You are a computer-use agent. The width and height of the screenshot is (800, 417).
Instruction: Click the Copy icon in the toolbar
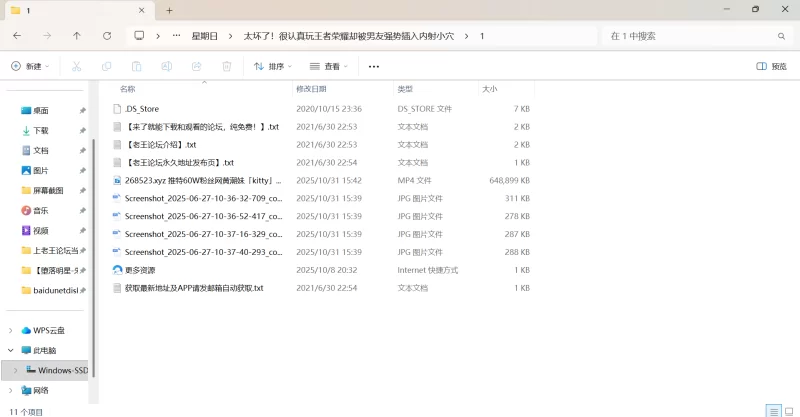pos(106,66)
